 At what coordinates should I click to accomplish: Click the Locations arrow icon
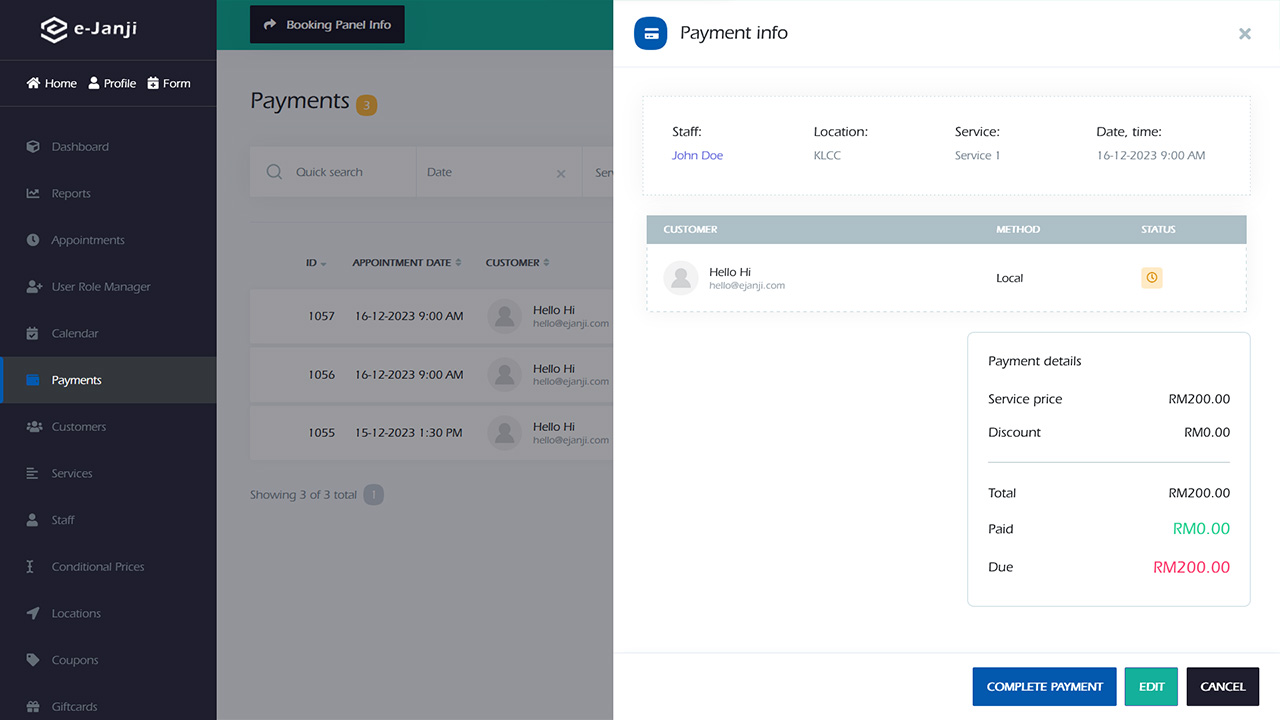[x=33, y=613]
